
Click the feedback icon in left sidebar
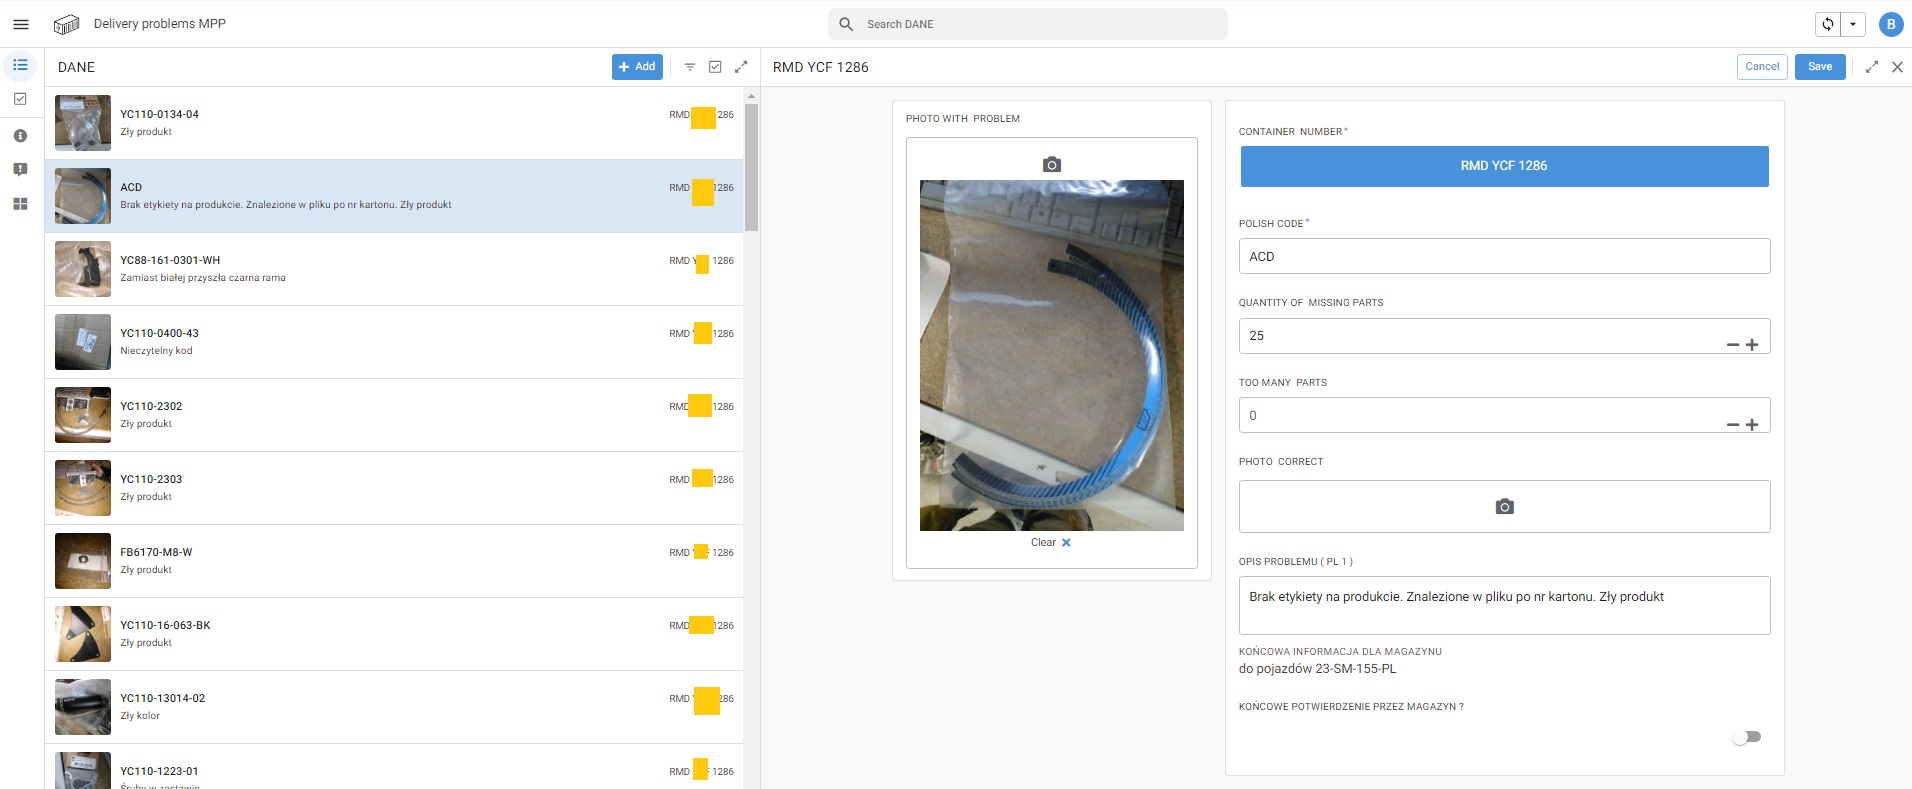coord(20,170)
